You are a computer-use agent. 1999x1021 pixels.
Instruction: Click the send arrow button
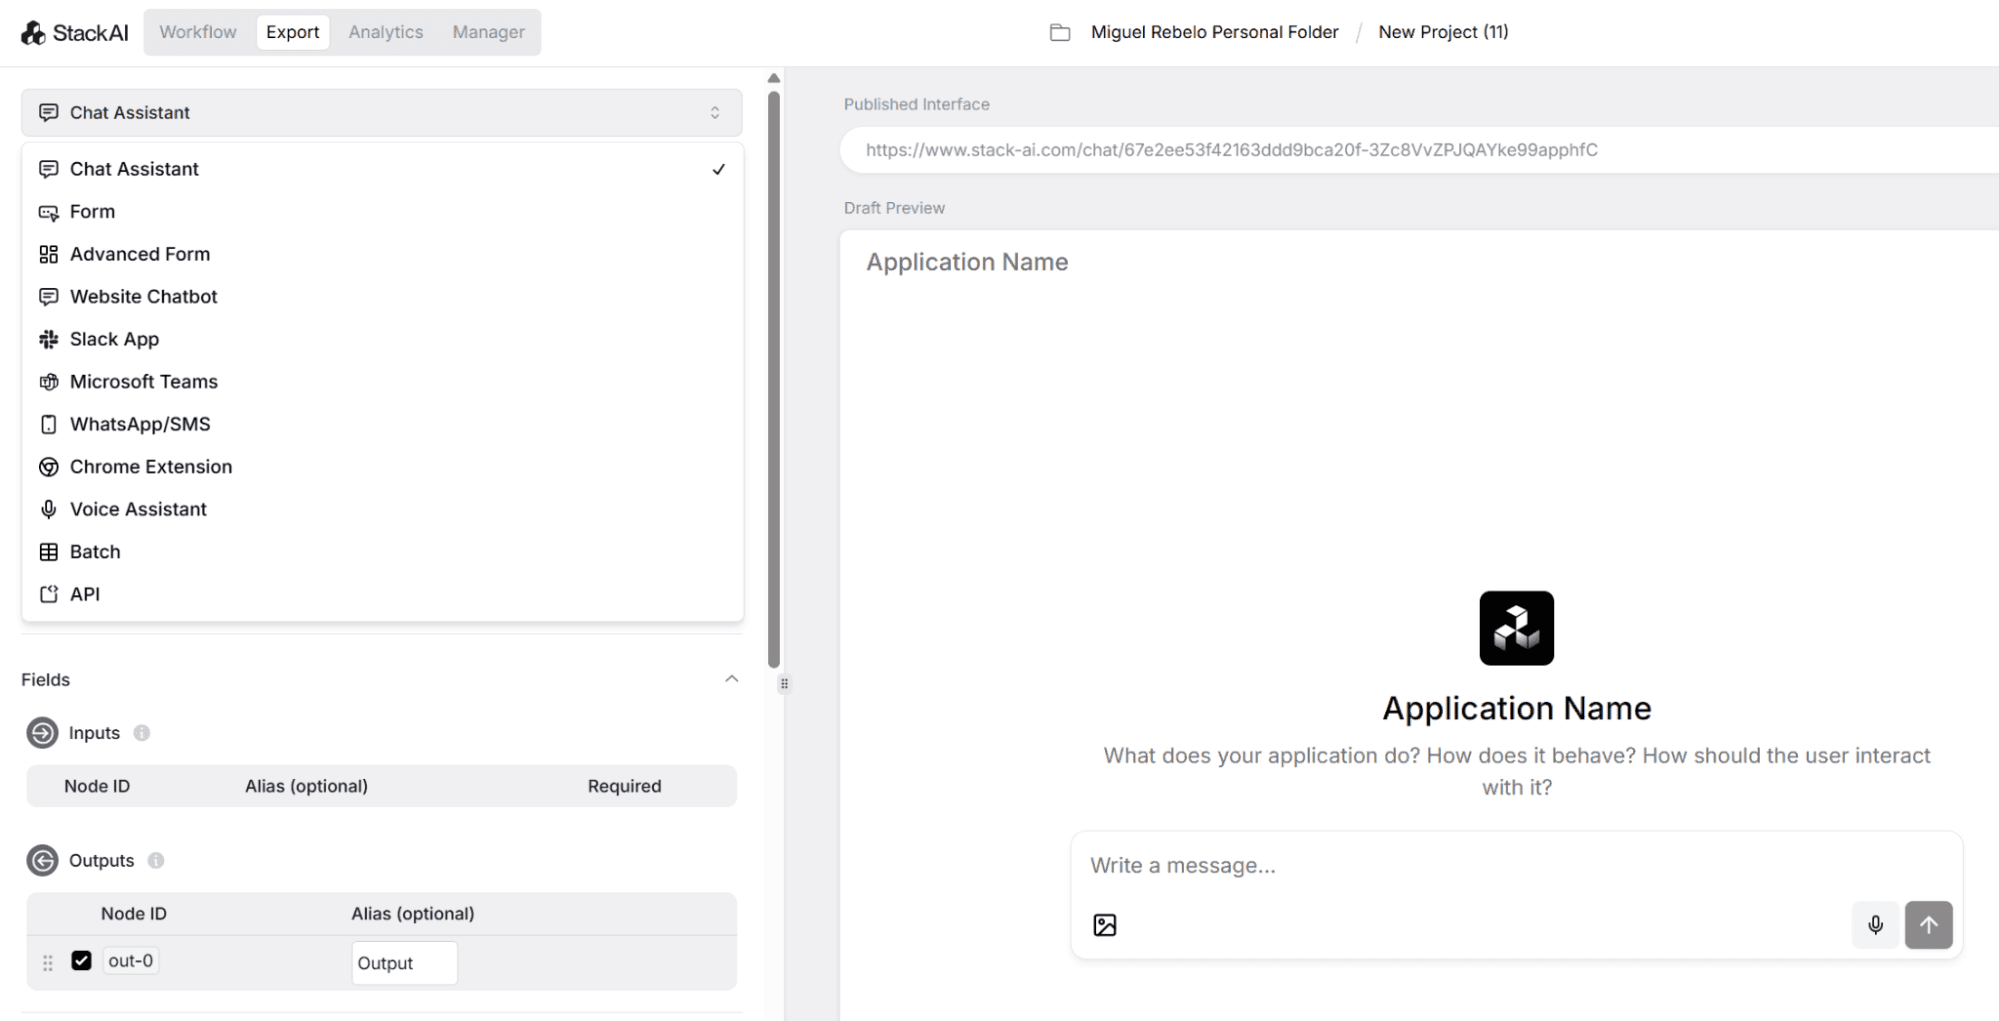point(1929,925)
